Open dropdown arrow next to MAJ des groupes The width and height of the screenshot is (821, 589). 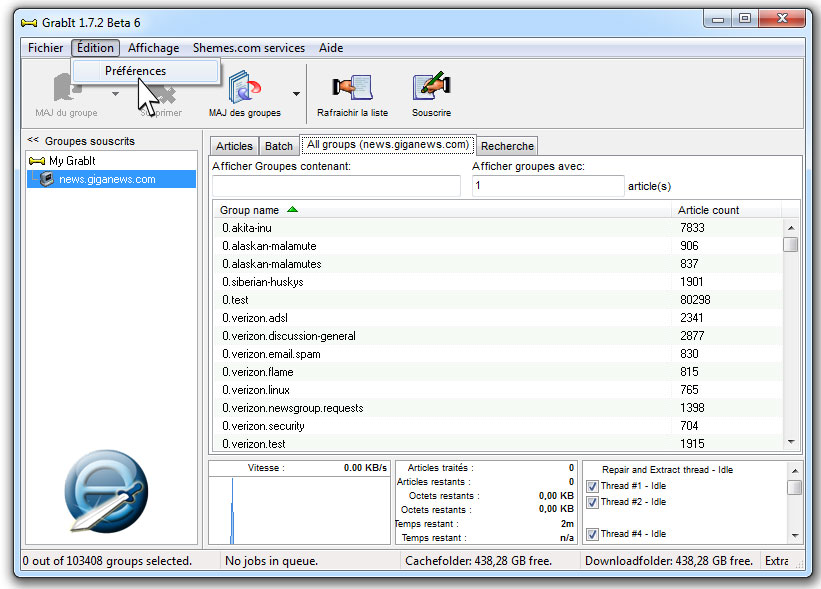(x=296, y=94)
